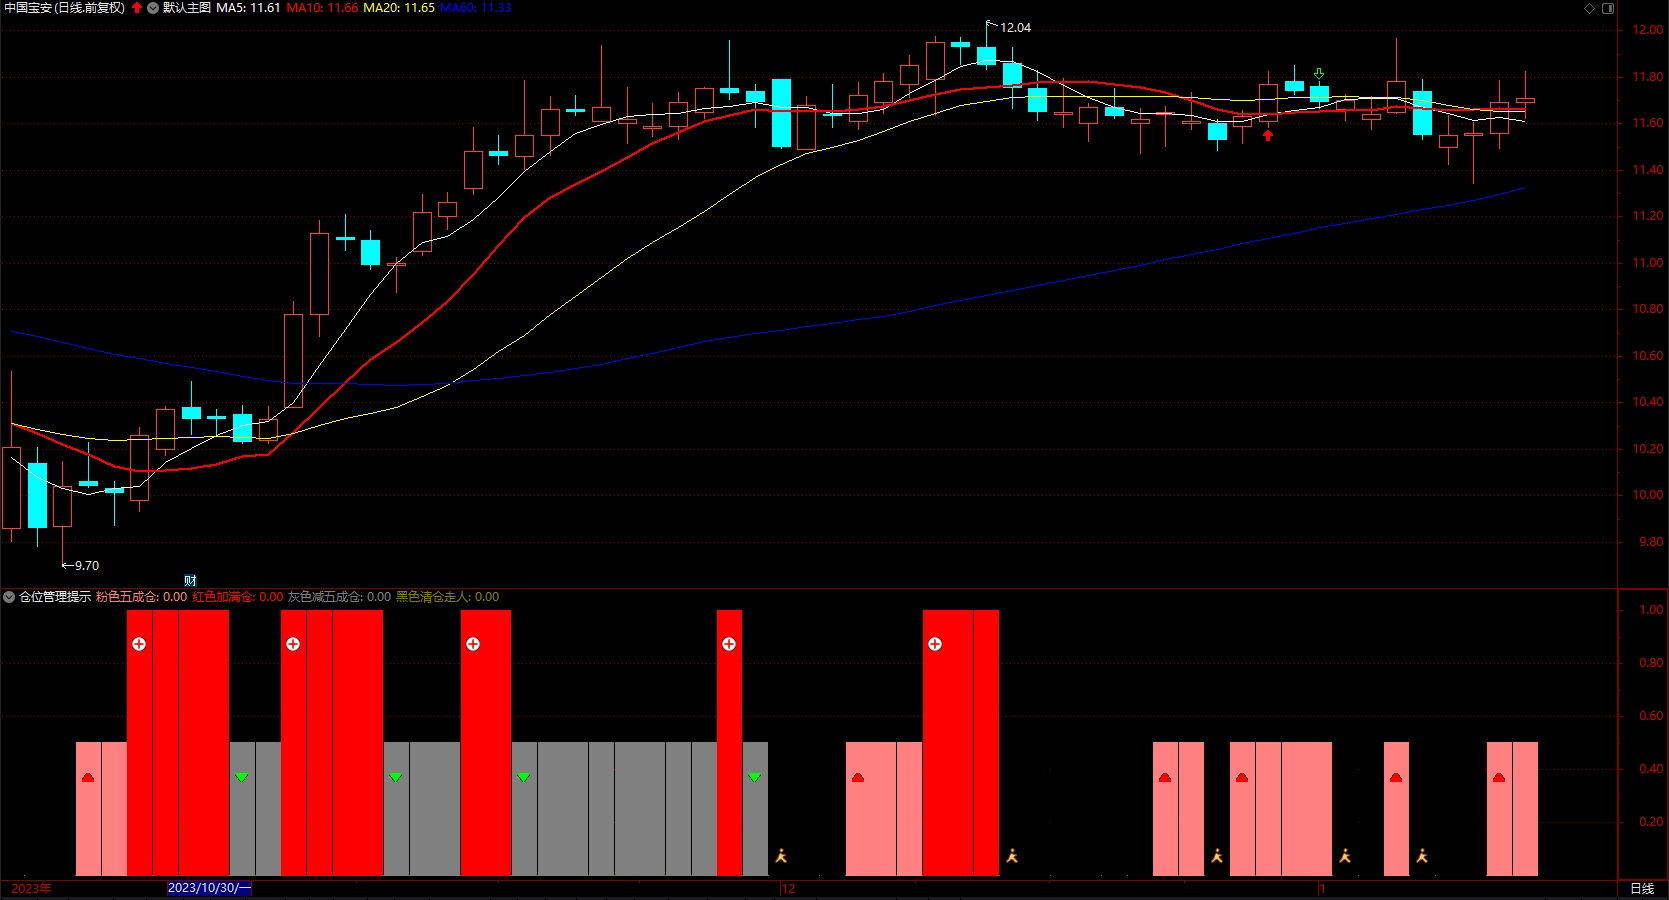The image size is (1669, 900).
Task: Click the 中国宝安(日线.前复权) chart title
Action: point(65,8)
